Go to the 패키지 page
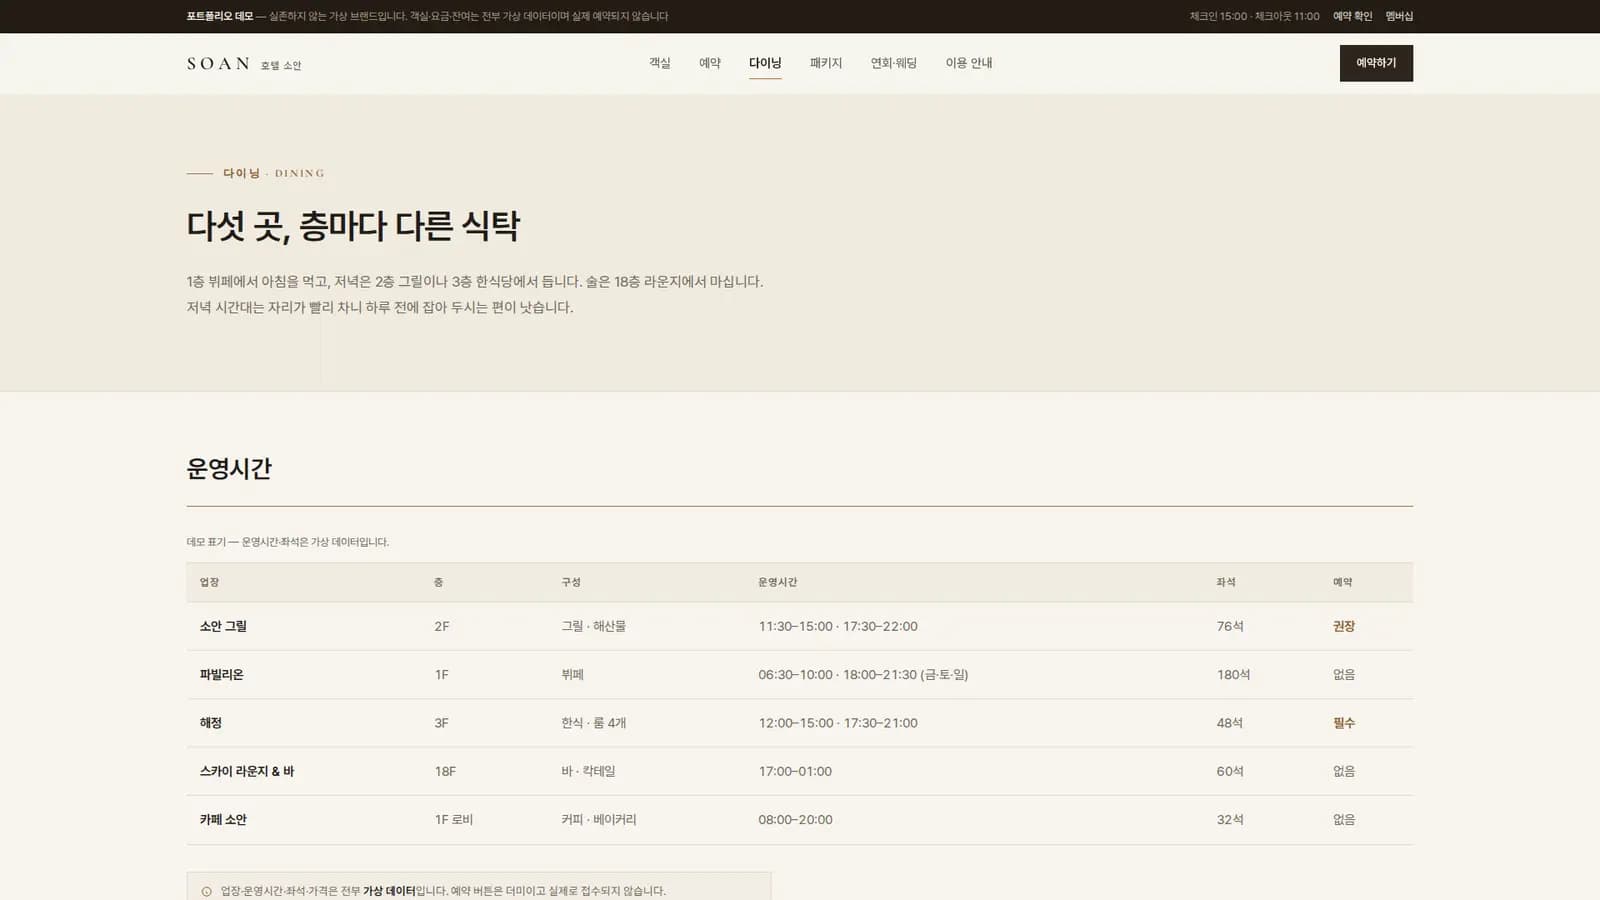This screenshot has height=900, width=1600. point(826,63)
